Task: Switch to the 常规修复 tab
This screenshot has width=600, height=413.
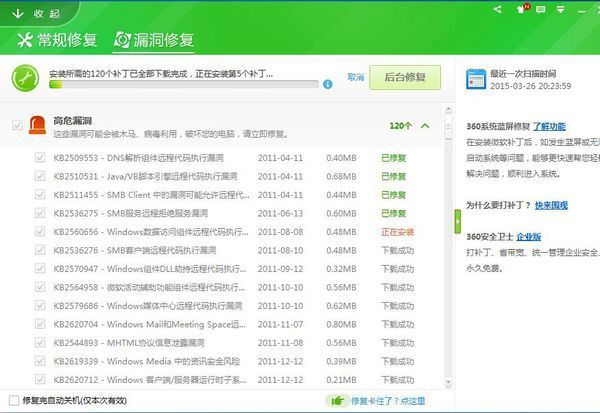Action: point(57,40)
